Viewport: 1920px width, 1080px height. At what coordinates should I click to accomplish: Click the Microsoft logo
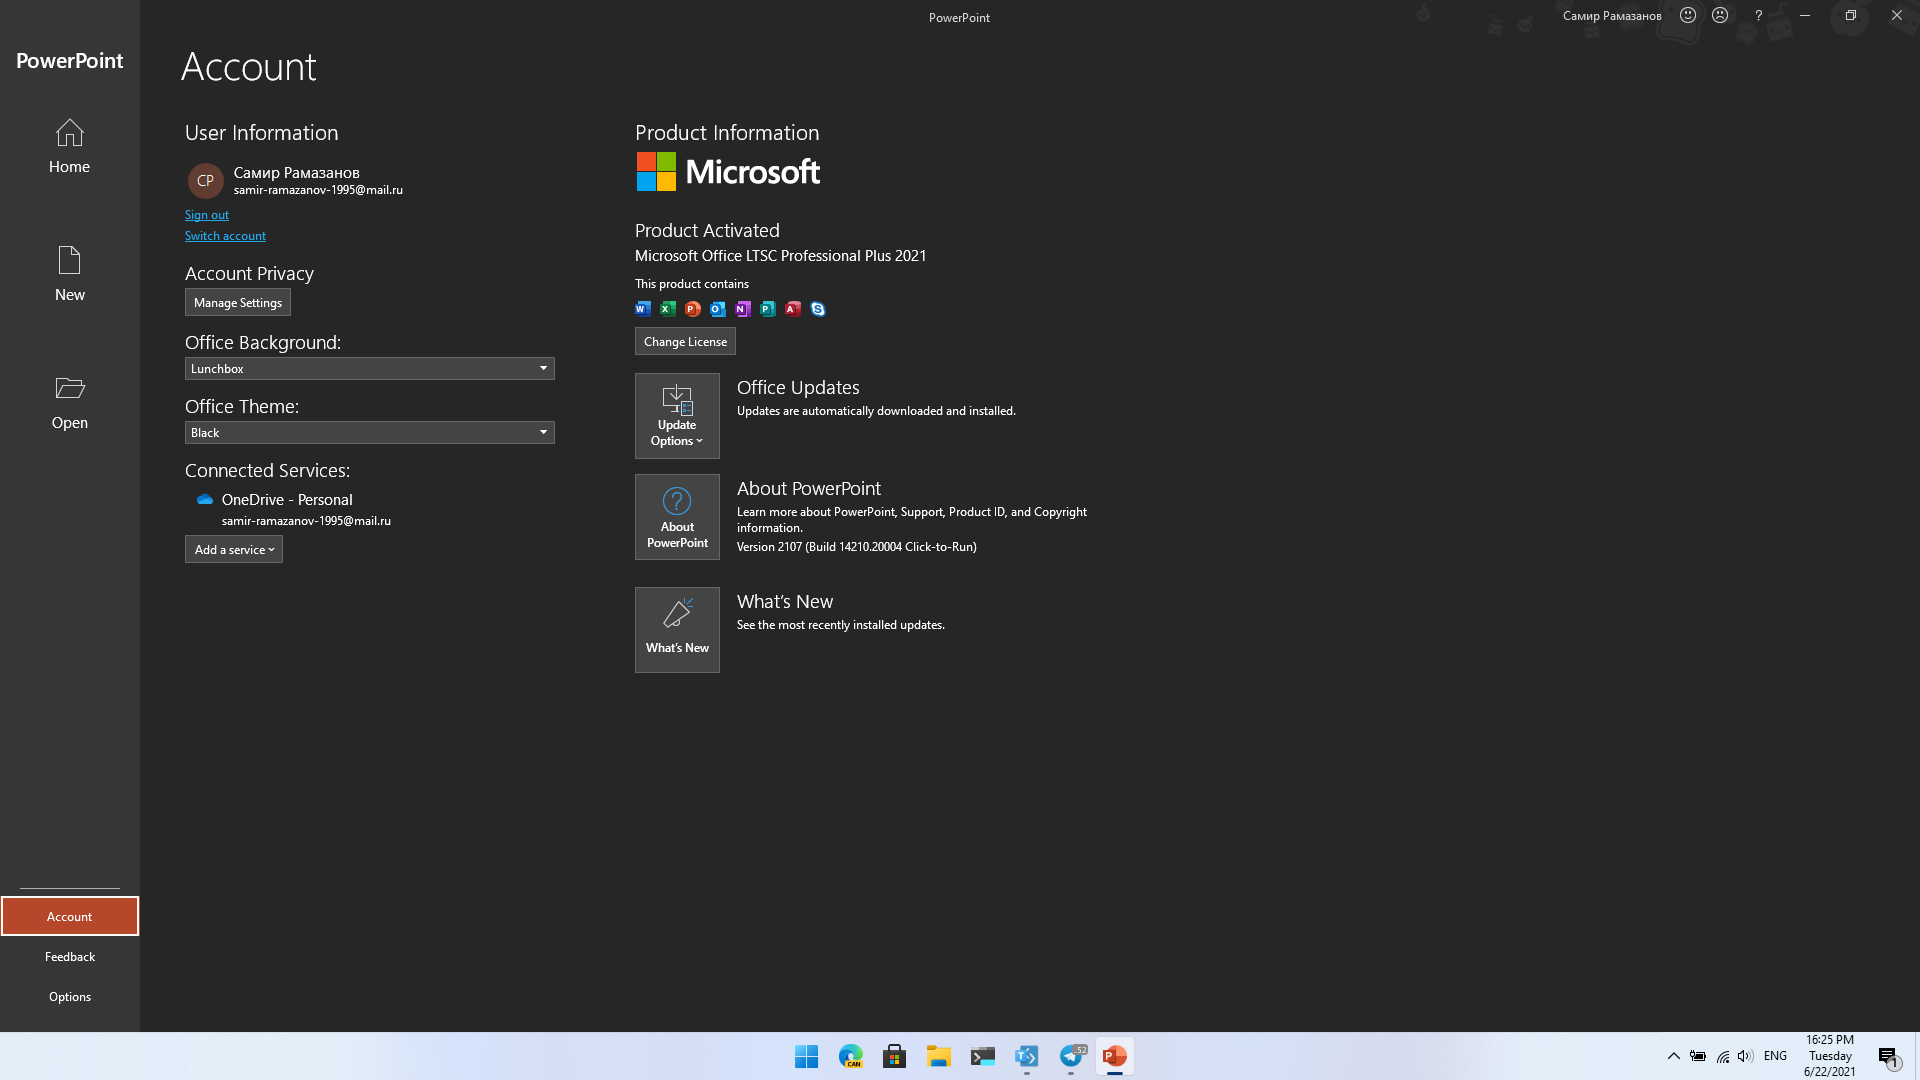point(728,172)
